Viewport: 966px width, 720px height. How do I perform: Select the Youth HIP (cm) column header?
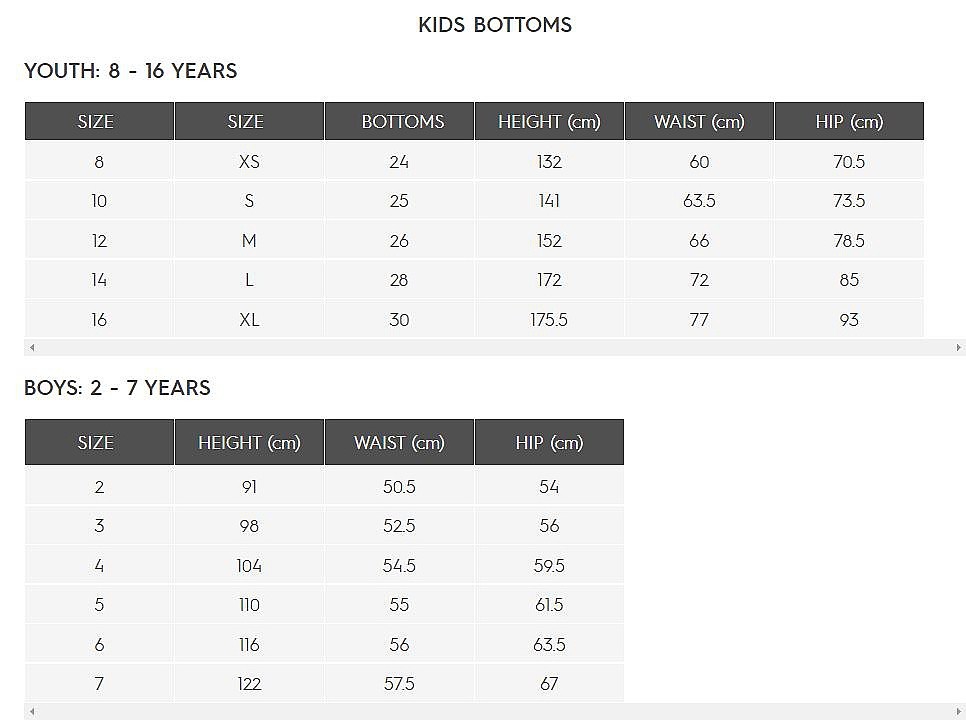(849, 121)
